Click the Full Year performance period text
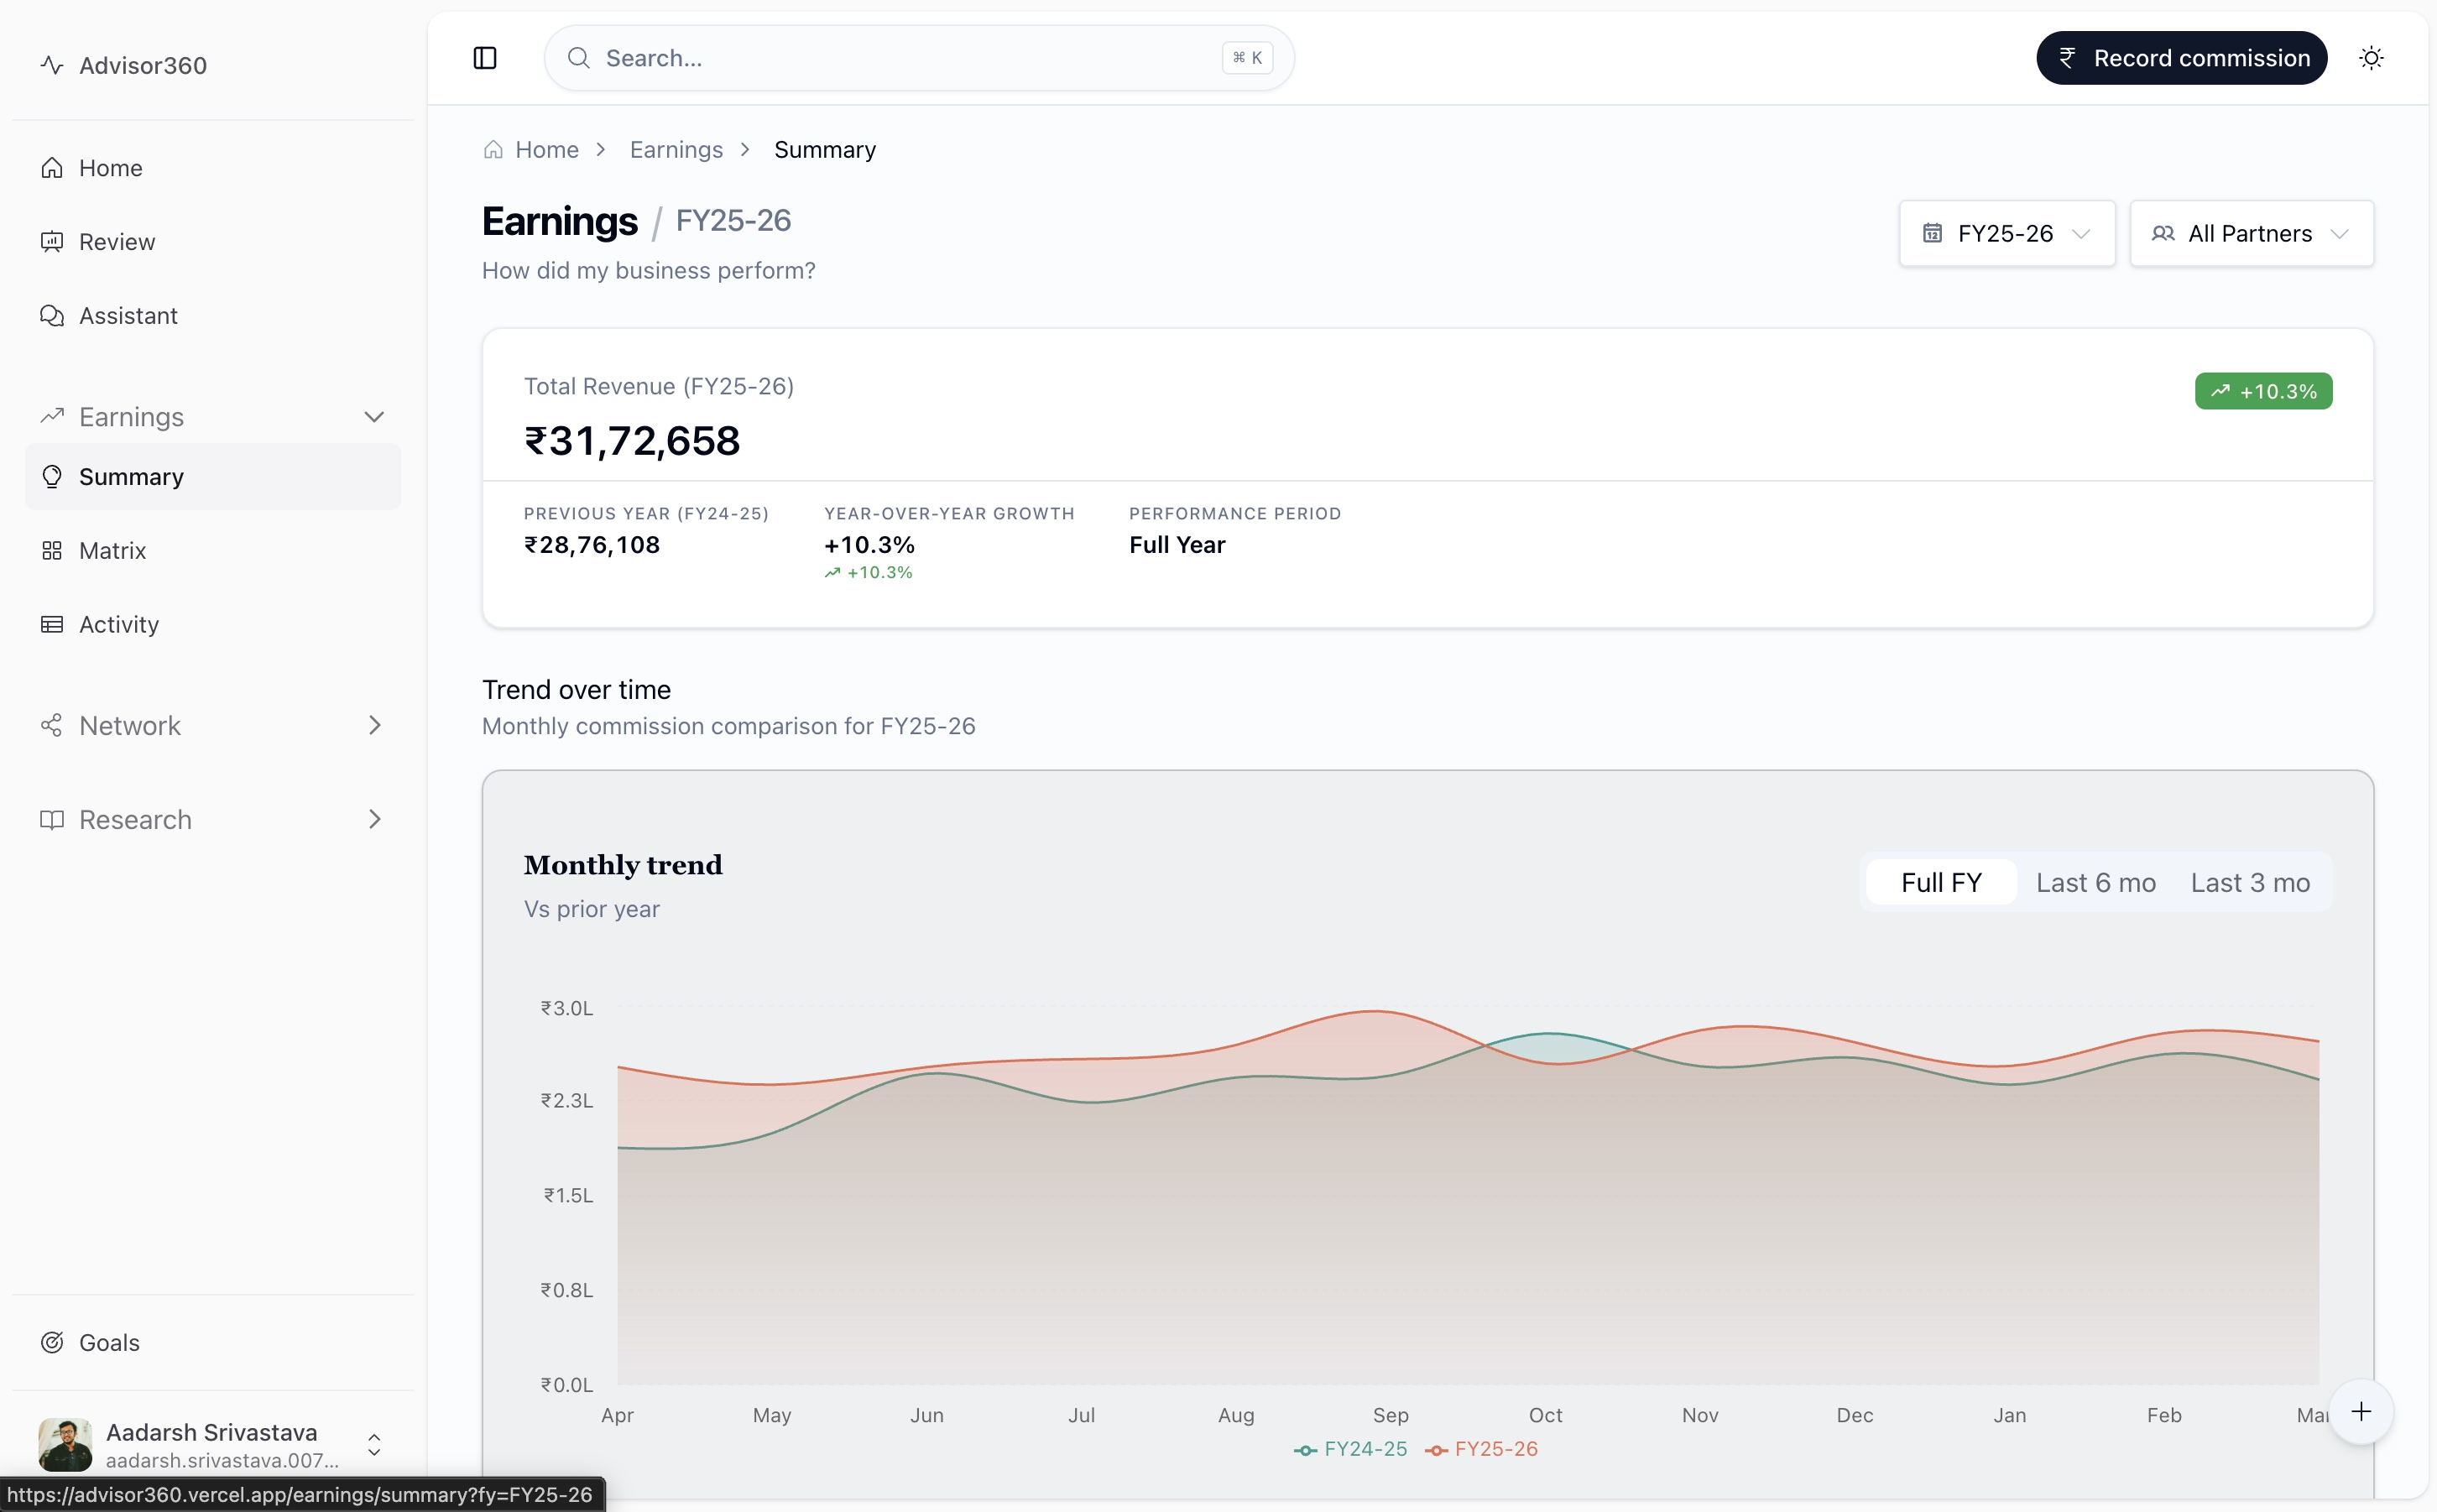 click(x=1177, y=545)
